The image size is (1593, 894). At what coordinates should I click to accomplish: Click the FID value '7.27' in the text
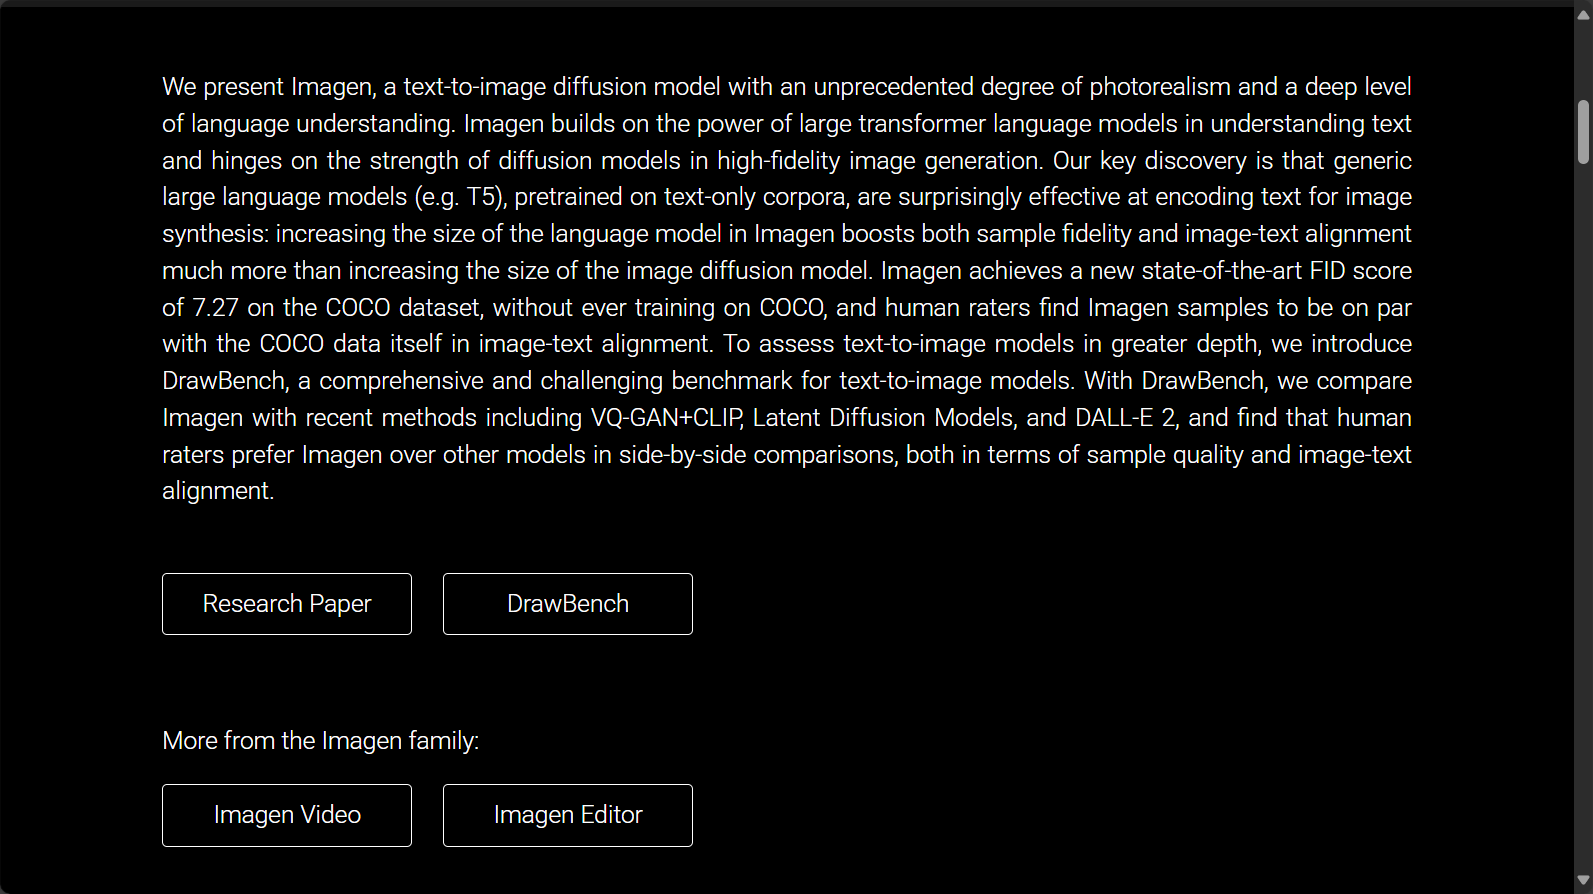pyautogui.click(x=215, y=307)
